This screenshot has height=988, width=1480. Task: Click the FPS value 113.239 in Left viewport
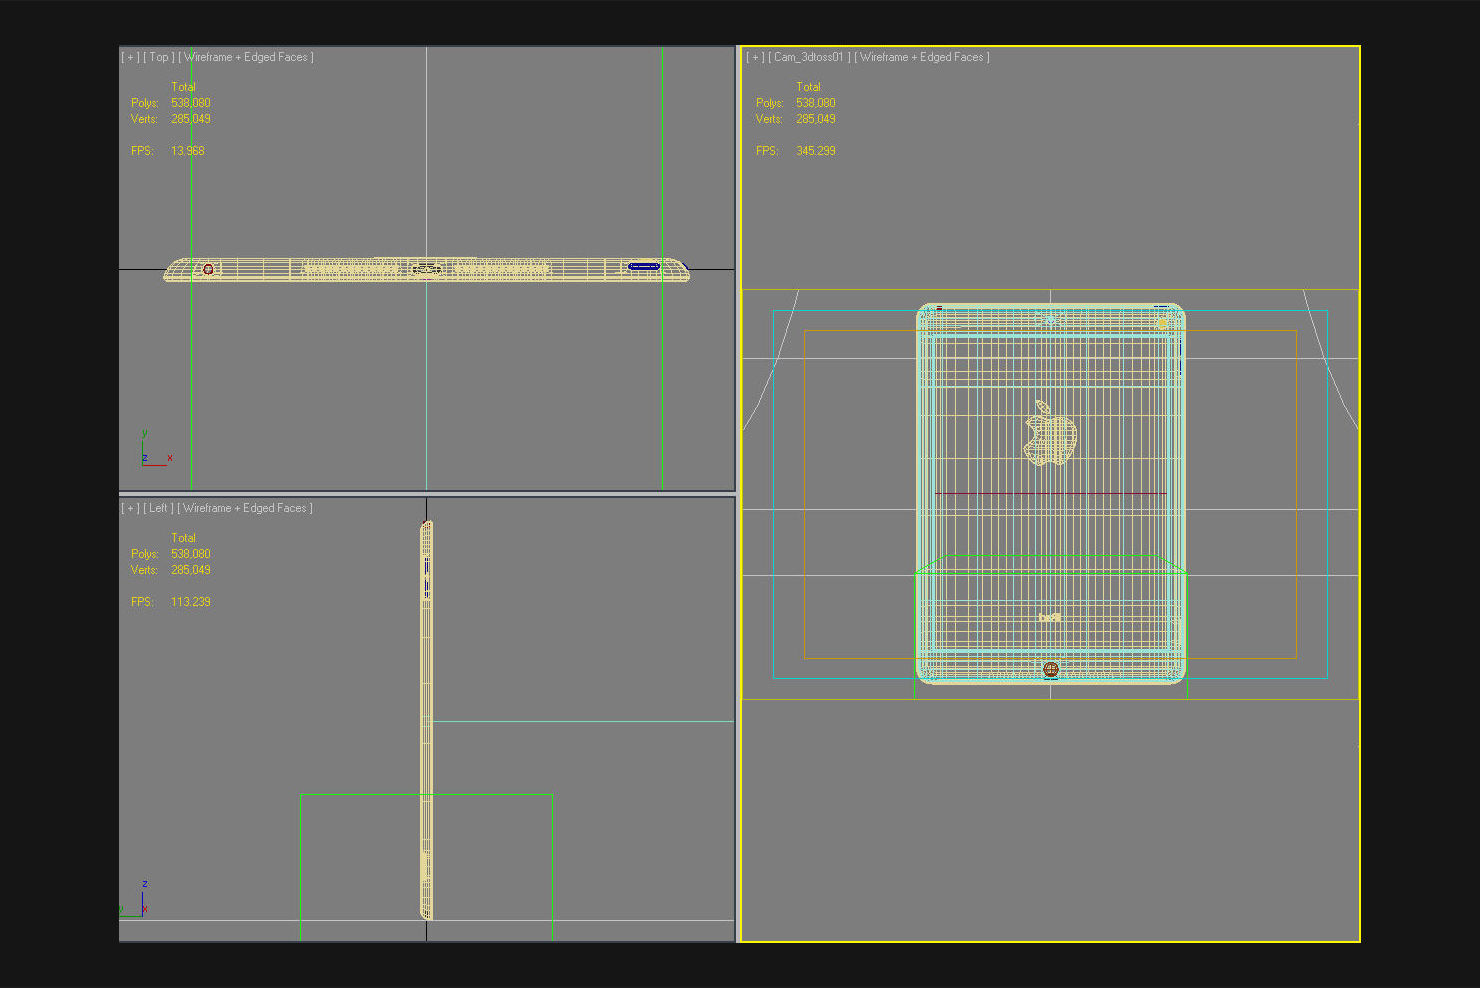click(x=191, y=602)
